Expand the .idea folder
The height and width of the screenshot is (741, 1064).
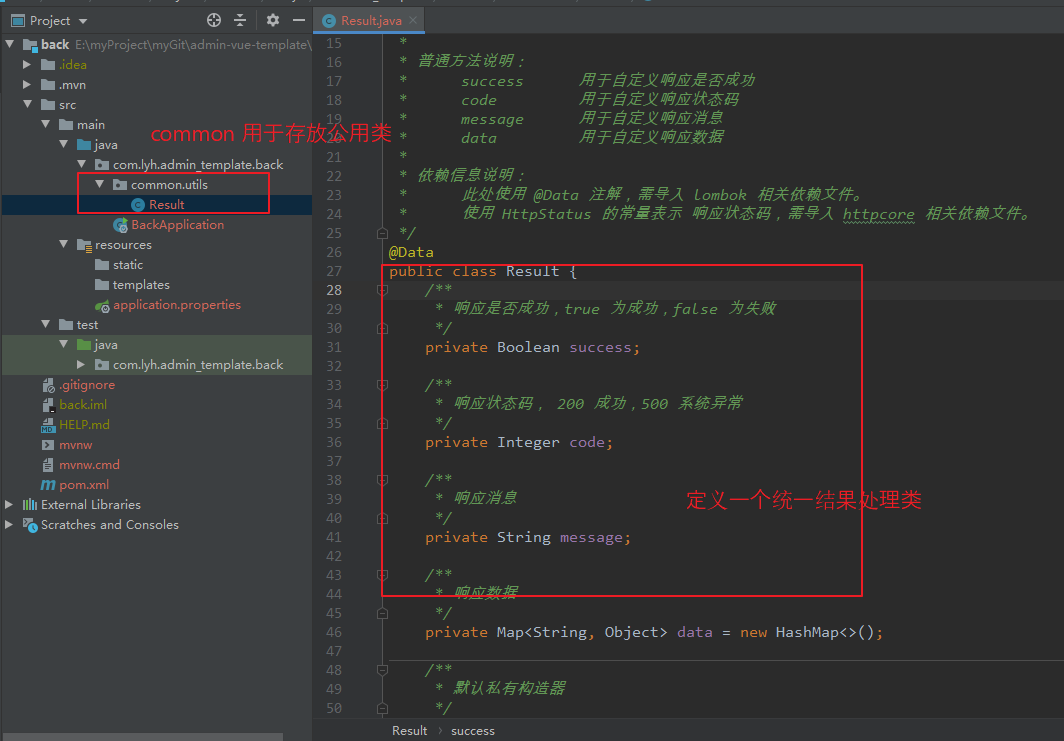pos(26,64)
